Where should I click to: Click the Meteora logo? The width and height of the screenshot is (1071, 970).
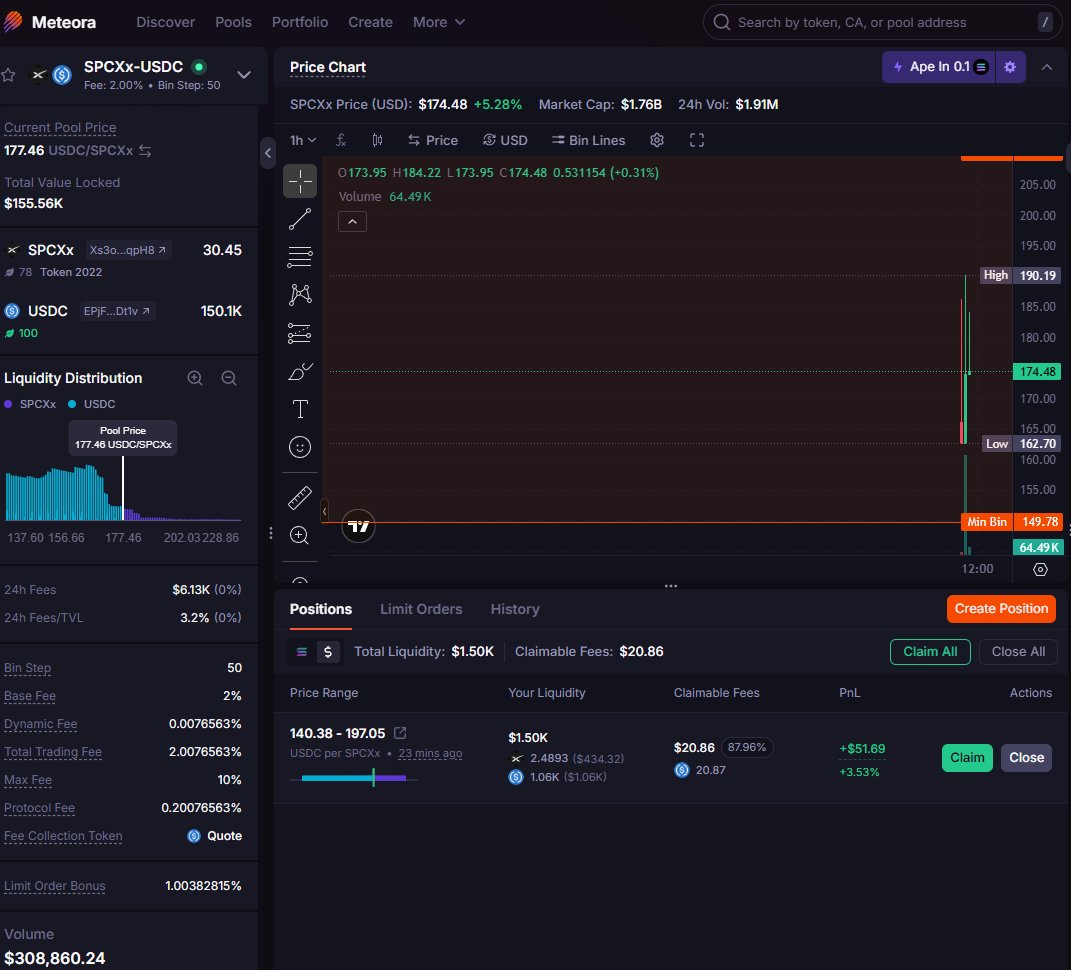(x=51, y=22)
